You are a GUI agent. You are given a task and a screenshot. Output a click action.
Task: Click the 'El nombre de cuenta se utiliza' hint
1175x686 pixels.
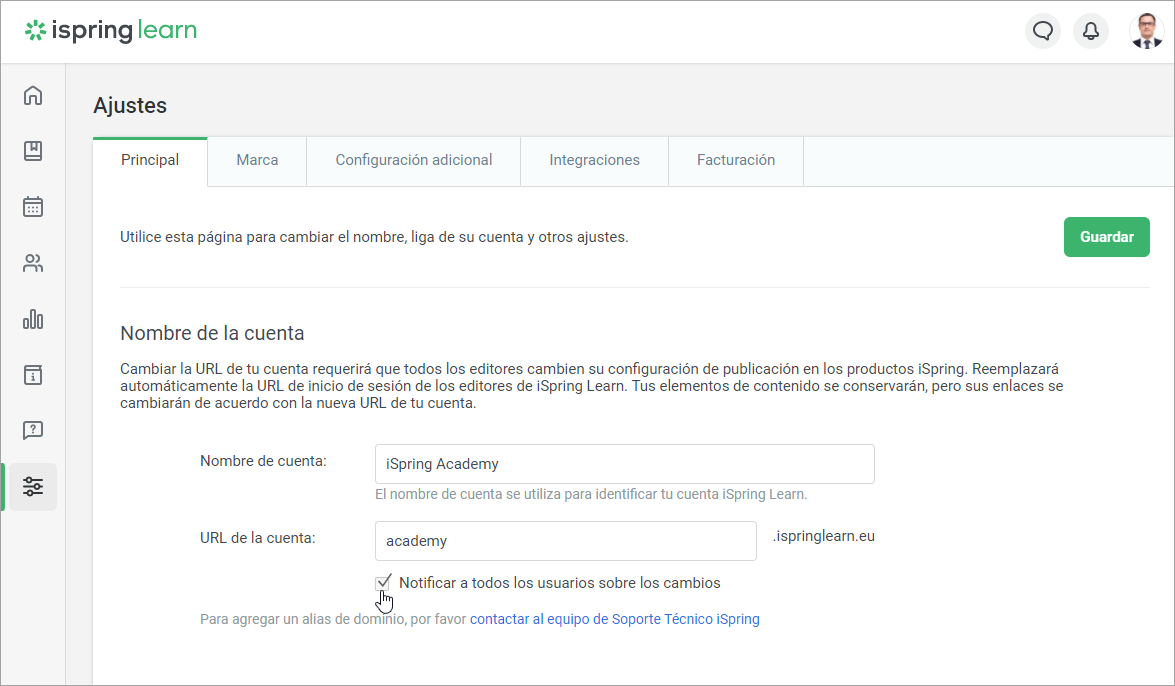(591, 495)
